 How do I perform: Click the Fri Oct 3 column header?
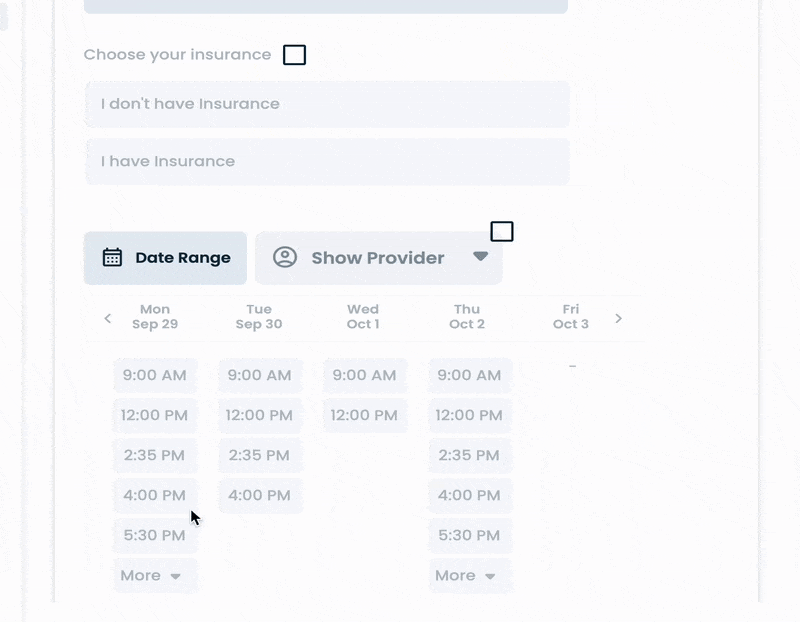[x=571, y=317]
